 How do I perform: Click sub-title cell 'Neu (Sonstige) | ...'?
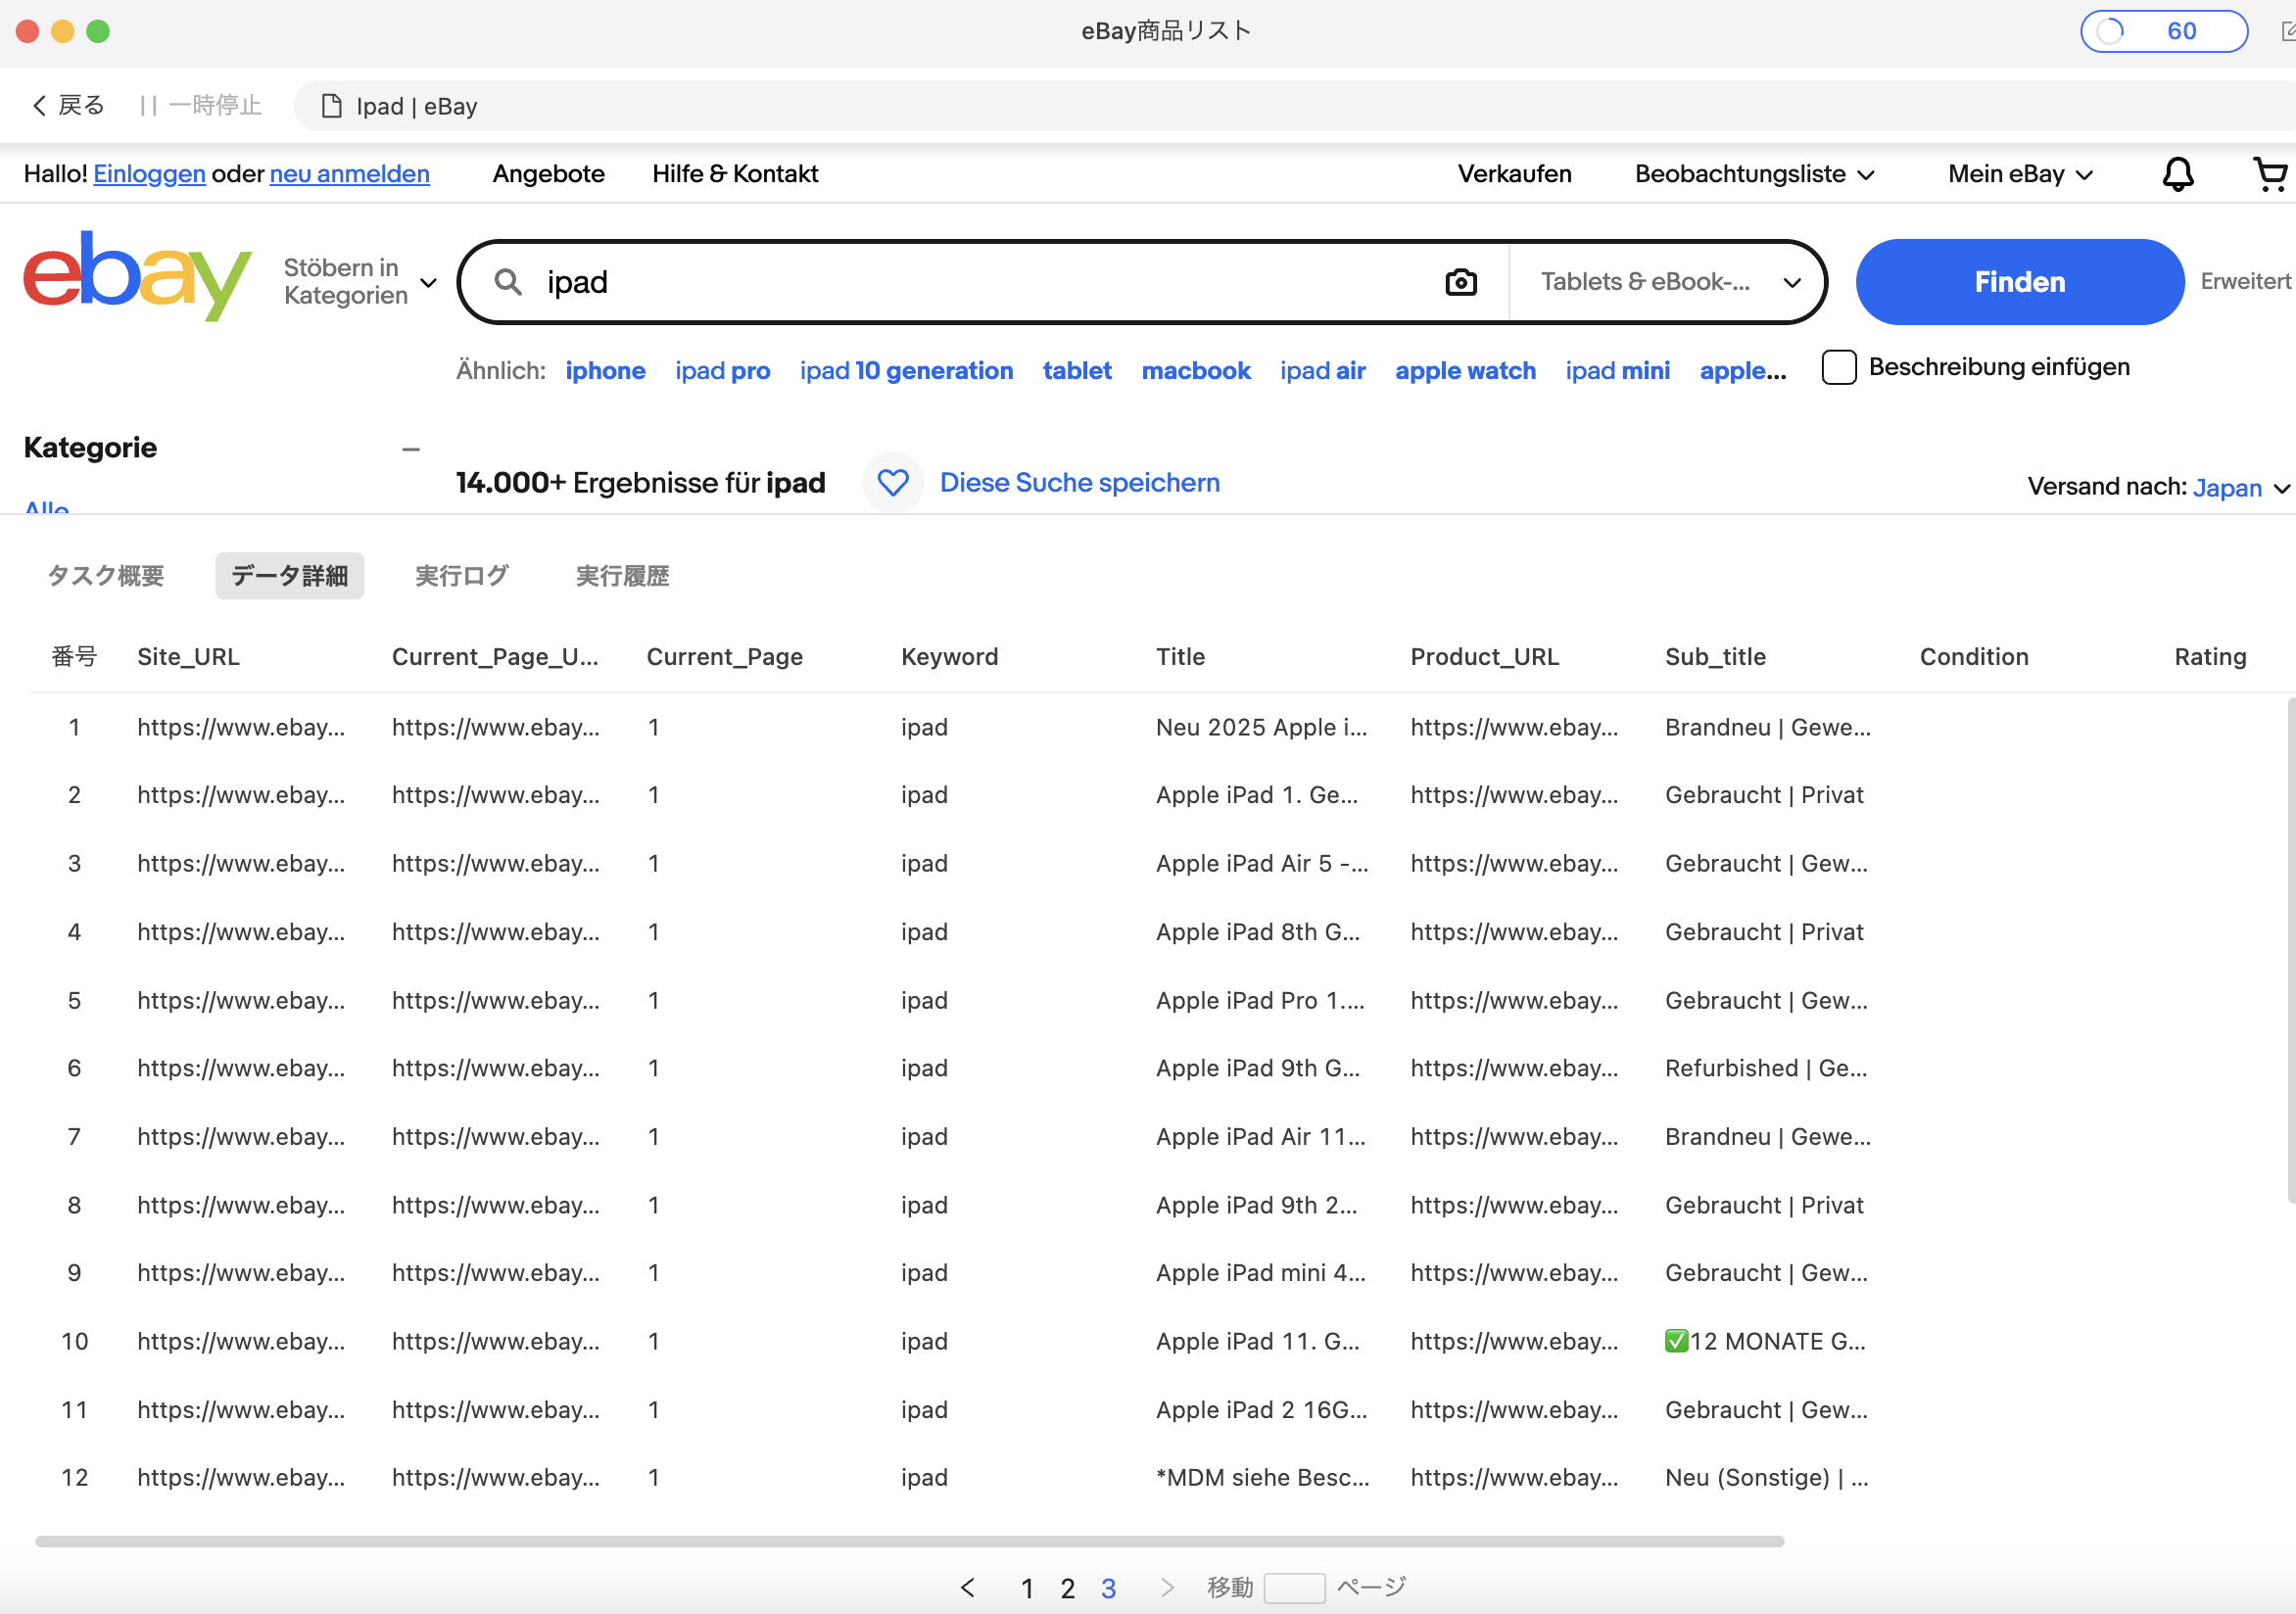coord(1766,1477)
